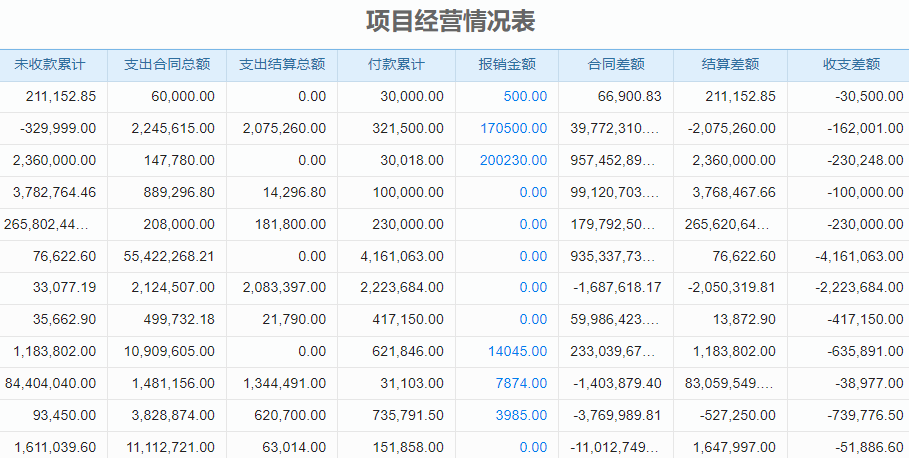Image resolution: width=909 pixels, height=458 pixels.
Task: Open the 170500.00 reimbursement link
Action: 513,129
